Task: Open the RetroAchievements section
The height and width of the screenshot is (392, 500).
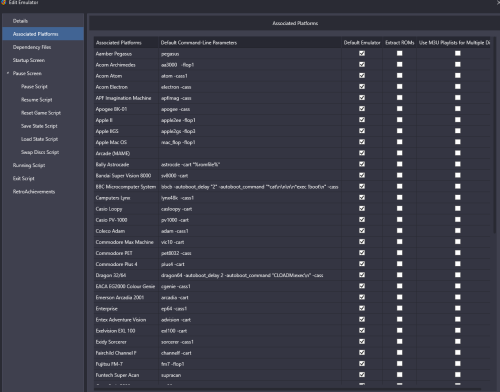Action: [x=34, y=192]
